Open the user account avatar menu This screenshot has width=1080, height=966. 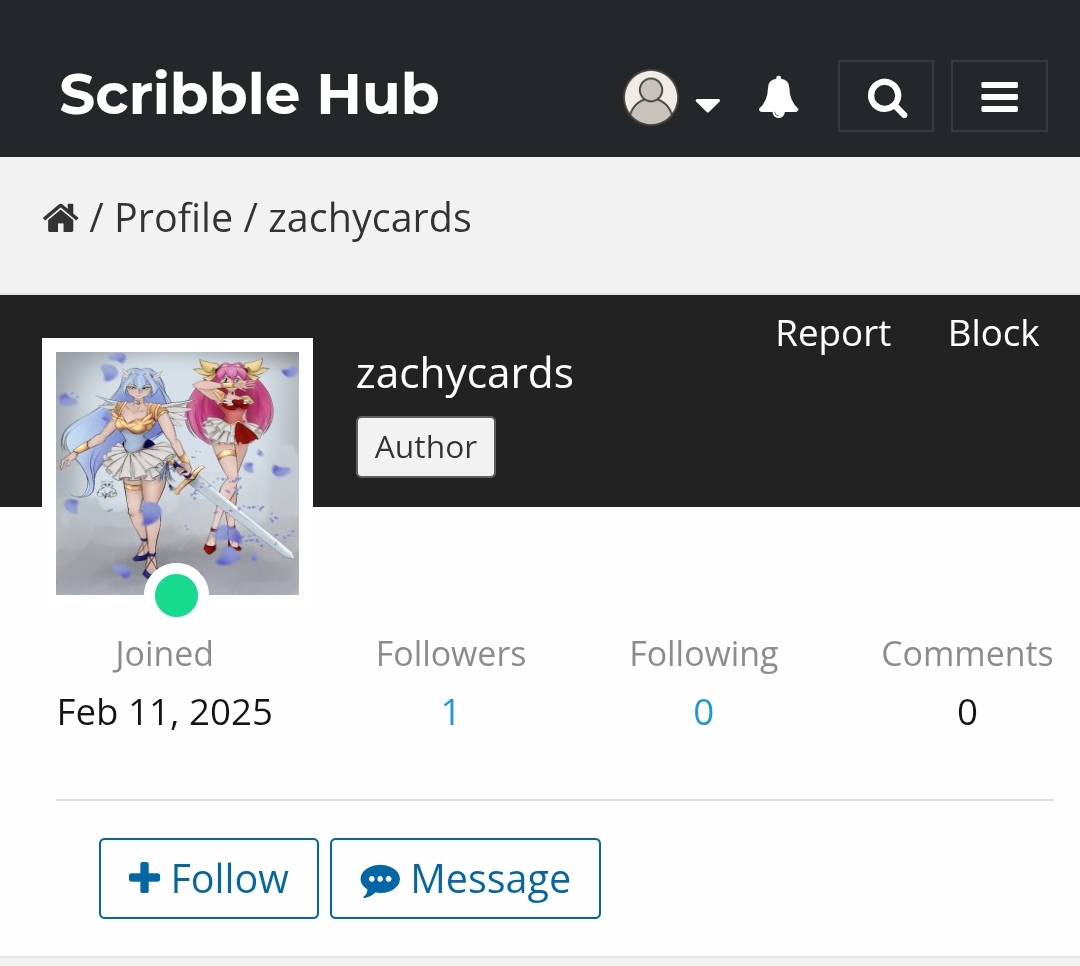651,97
